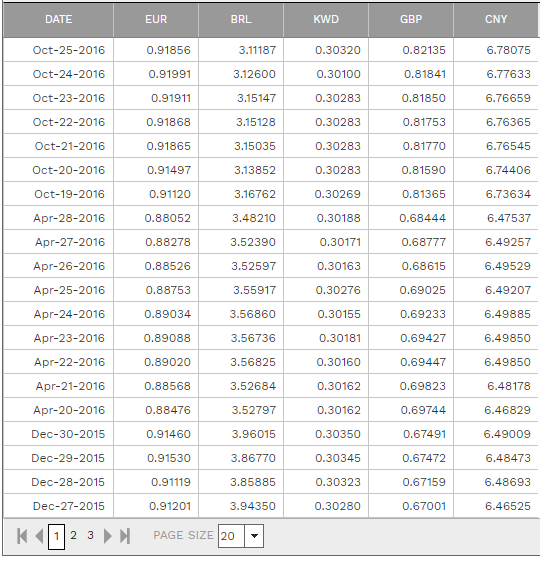Select the Apr-25-2016 date cell
Screen dimensions: 540x561
click(58, 289)
